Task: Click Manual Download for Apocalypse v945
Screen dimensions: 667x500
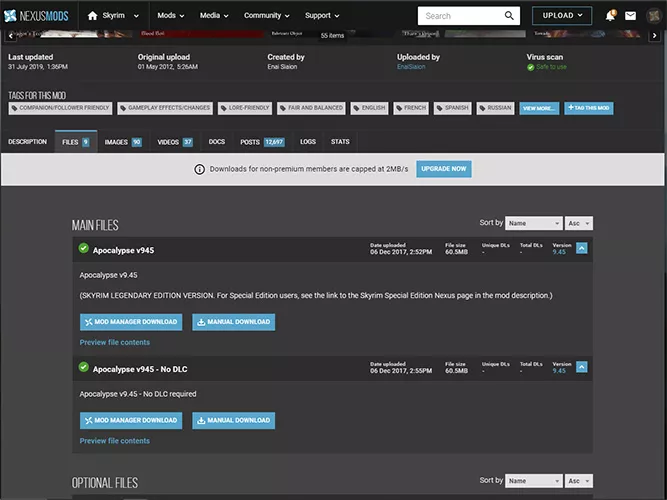Action: coord(234,322)
